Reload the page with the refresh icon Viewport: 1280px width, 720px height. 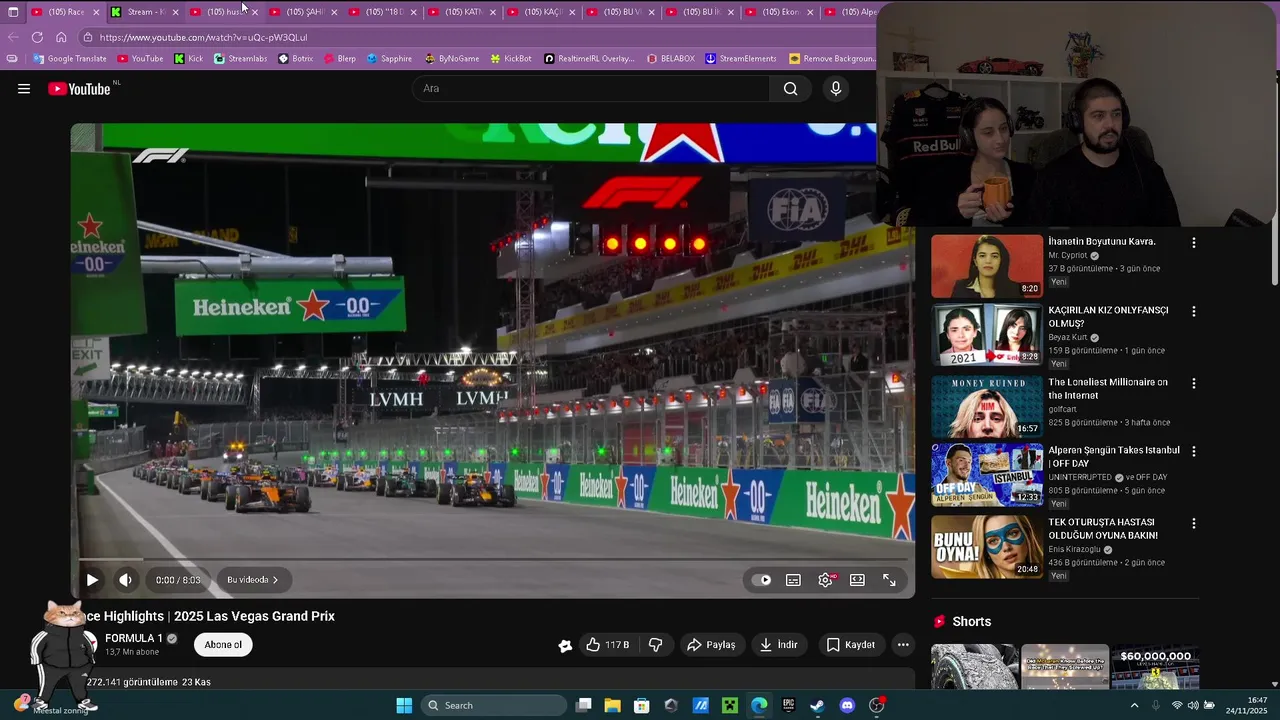click(x=37, y=37)
